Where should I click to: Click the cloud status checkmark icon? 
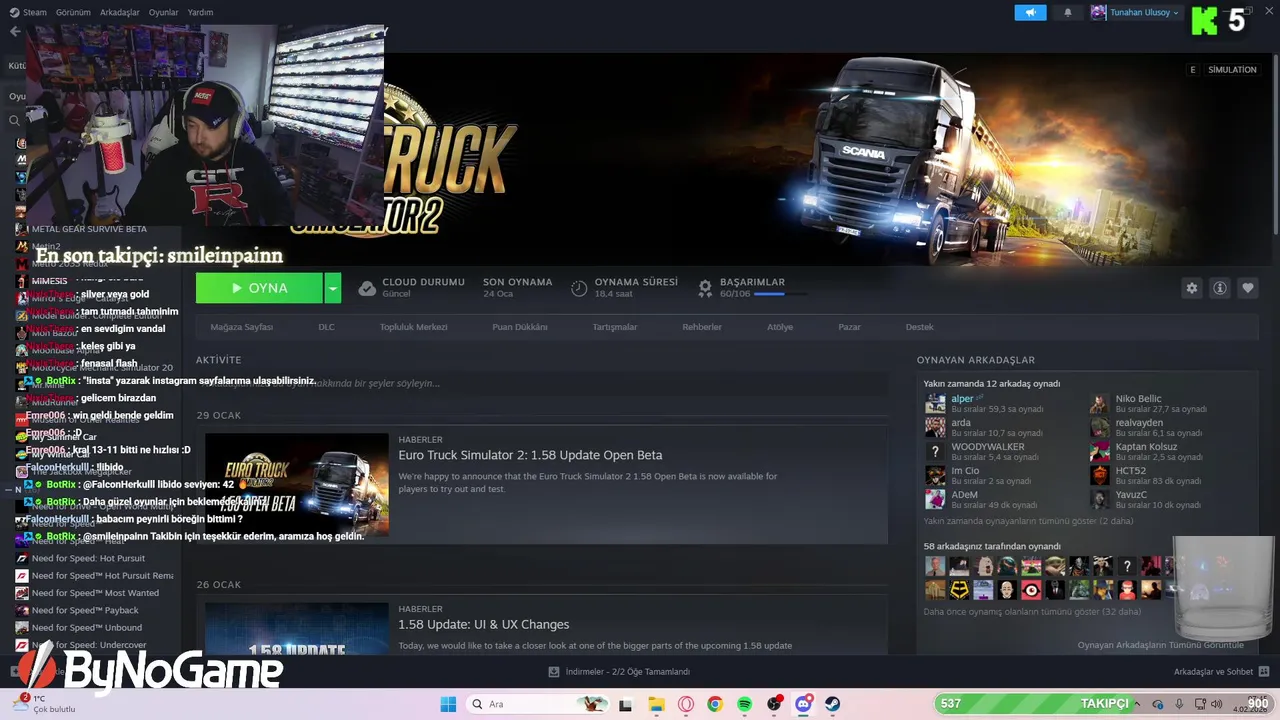(x=367, y=288)
